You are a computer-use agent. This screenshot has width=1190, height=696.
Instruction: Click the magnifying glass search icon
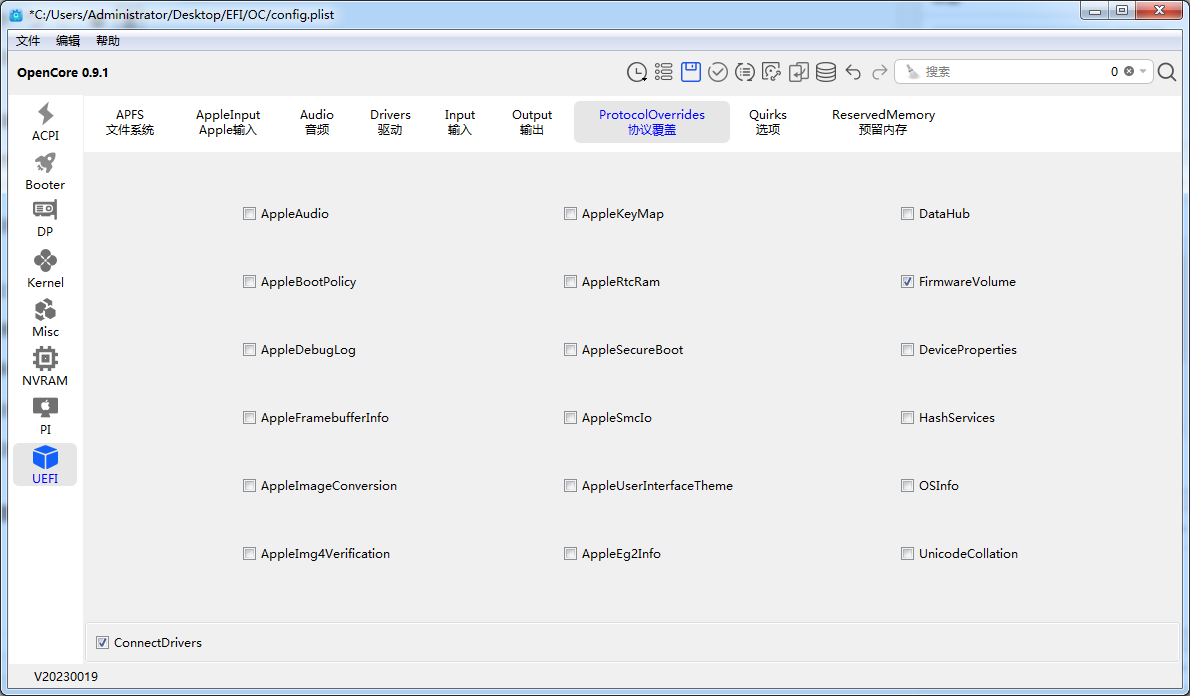pos(1167,72)
